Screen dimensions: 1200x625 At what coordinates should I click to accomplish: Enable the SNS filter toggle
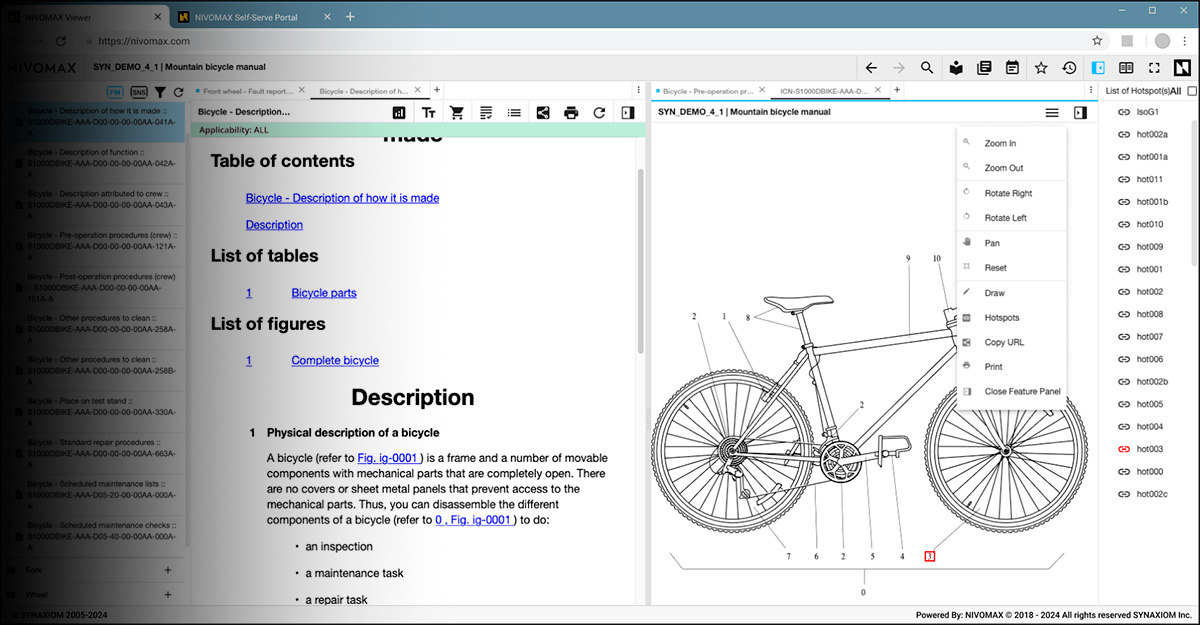(x=138, y=90)
